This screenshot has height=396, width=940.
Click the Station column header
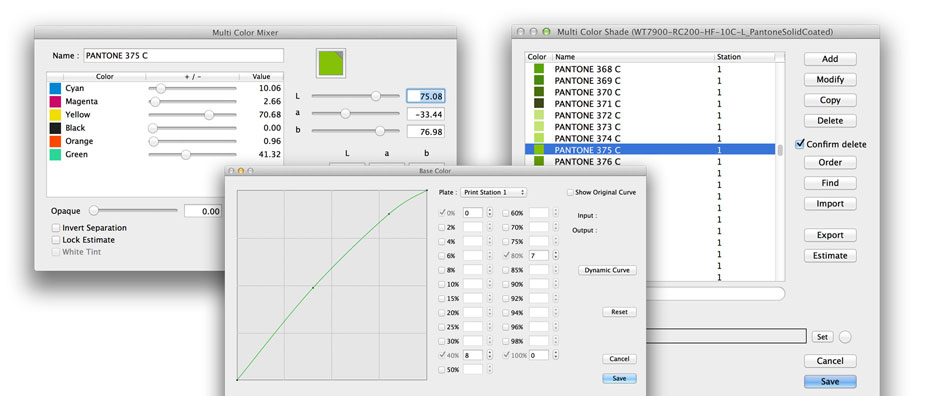[x=745, y=57]
